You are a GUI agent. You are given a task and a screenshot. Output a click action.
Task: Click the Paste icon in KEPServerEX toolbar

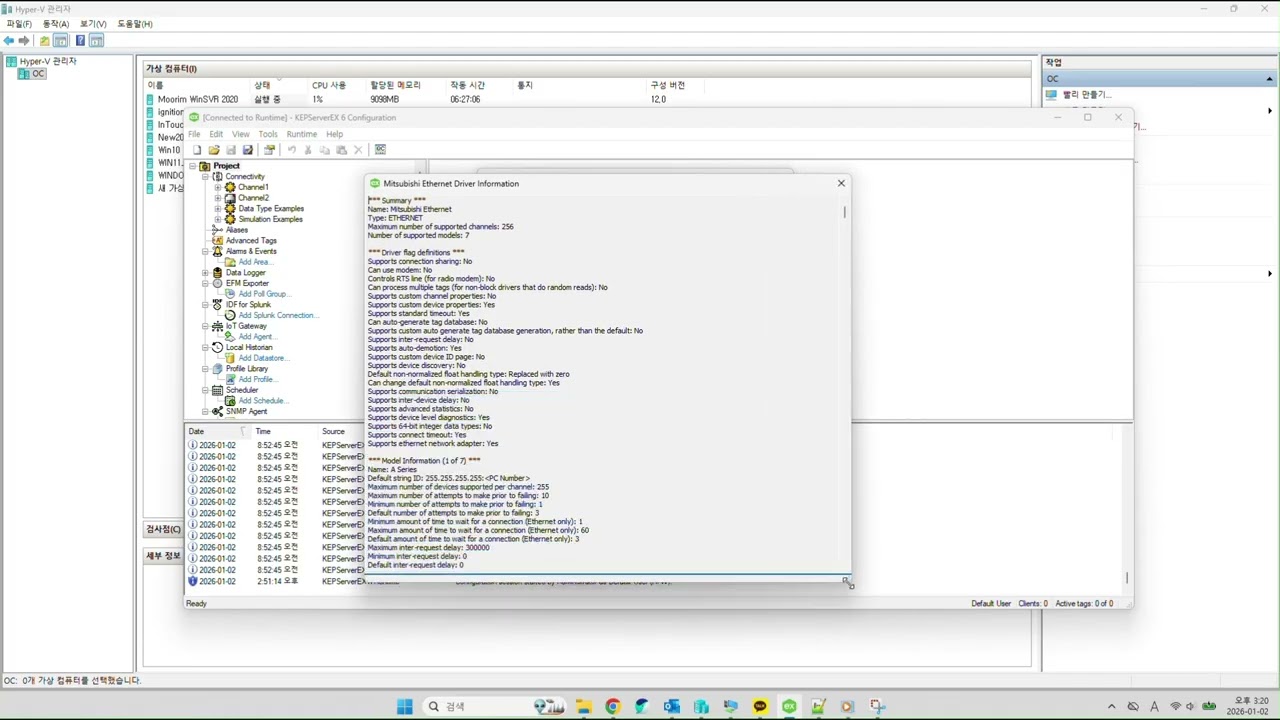pos(341,150)
